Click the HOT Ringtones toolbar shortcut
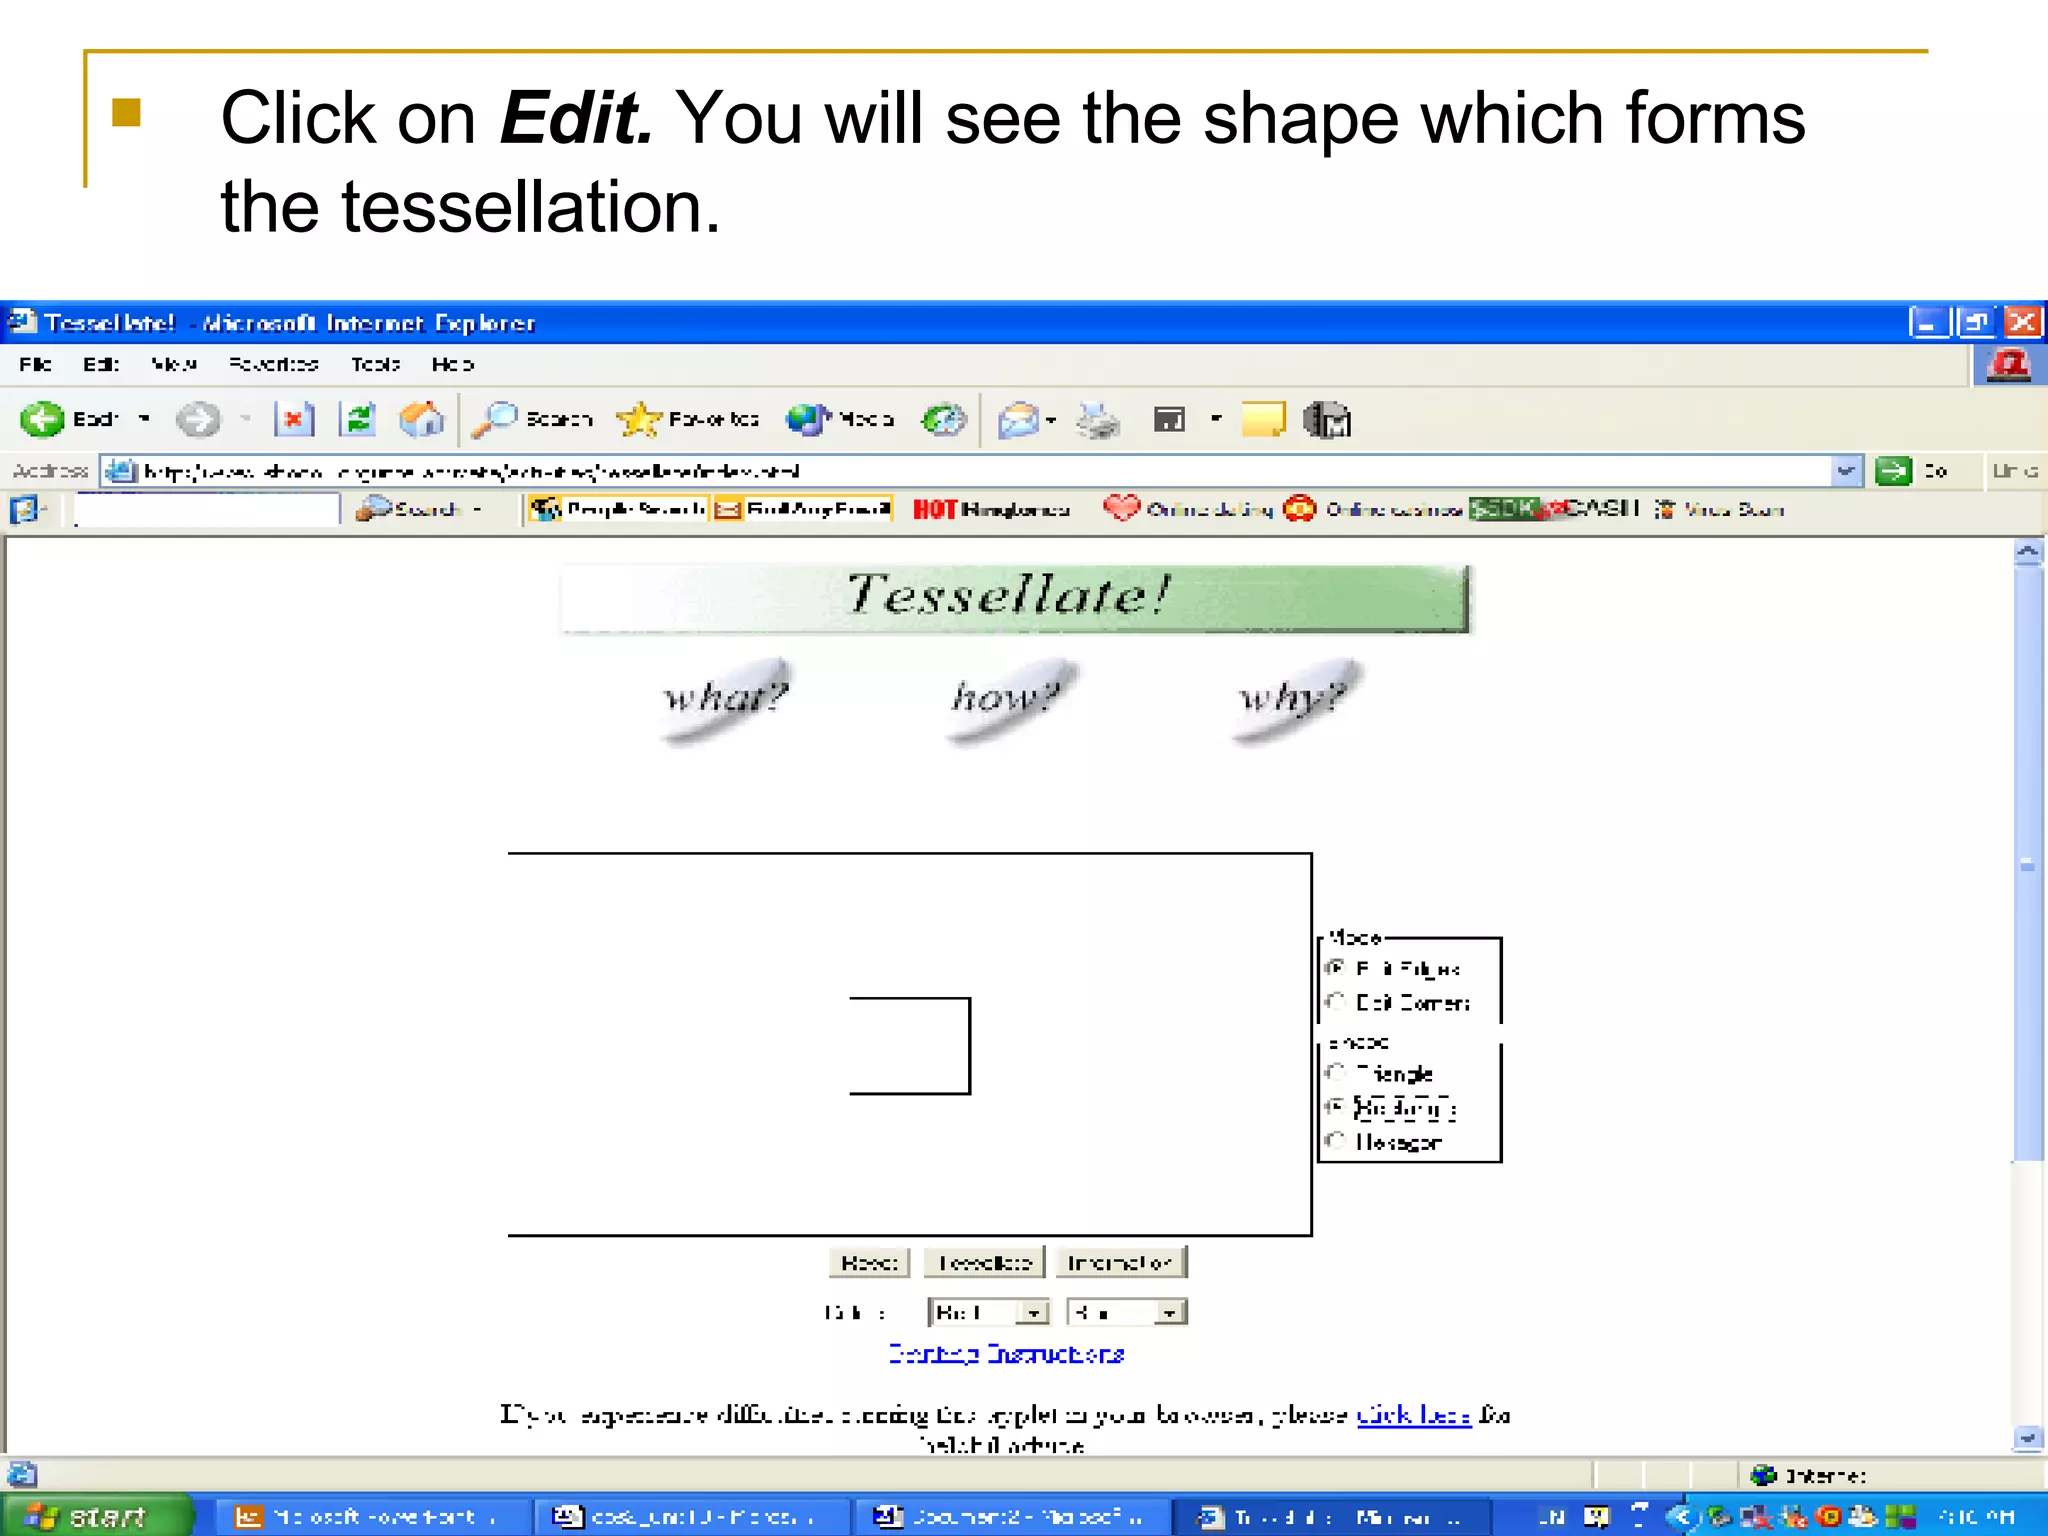 click(x=991, y=509)
